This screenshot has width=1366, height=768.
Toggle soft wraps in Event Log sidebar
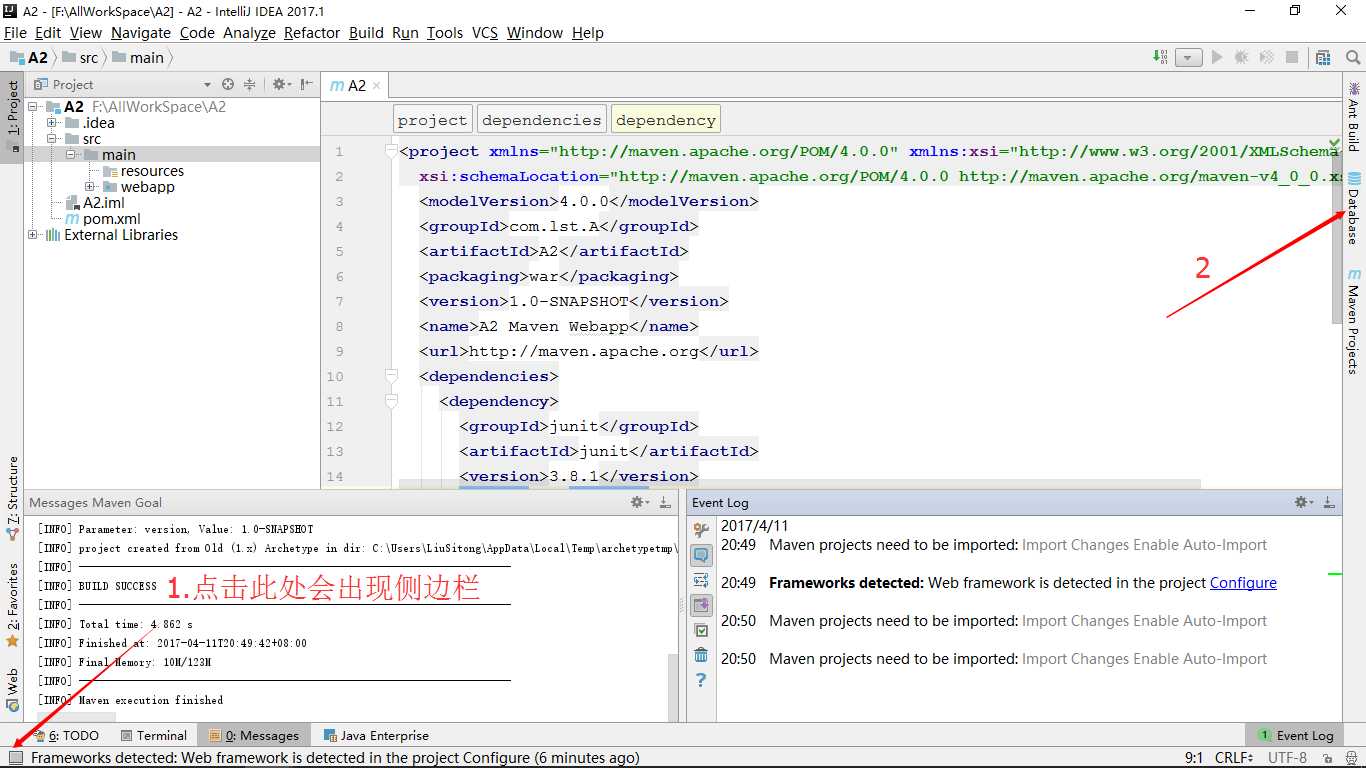tap(701, 580)
